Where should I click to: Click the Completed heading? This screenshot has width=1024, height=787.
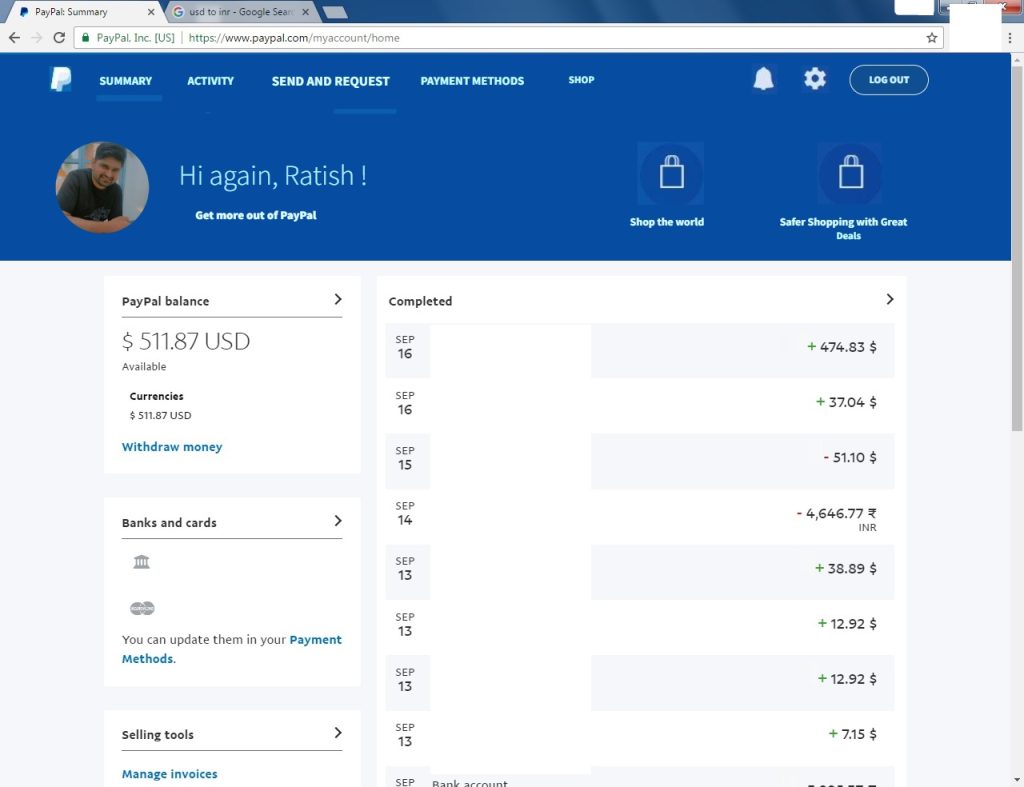coord(420,301)
